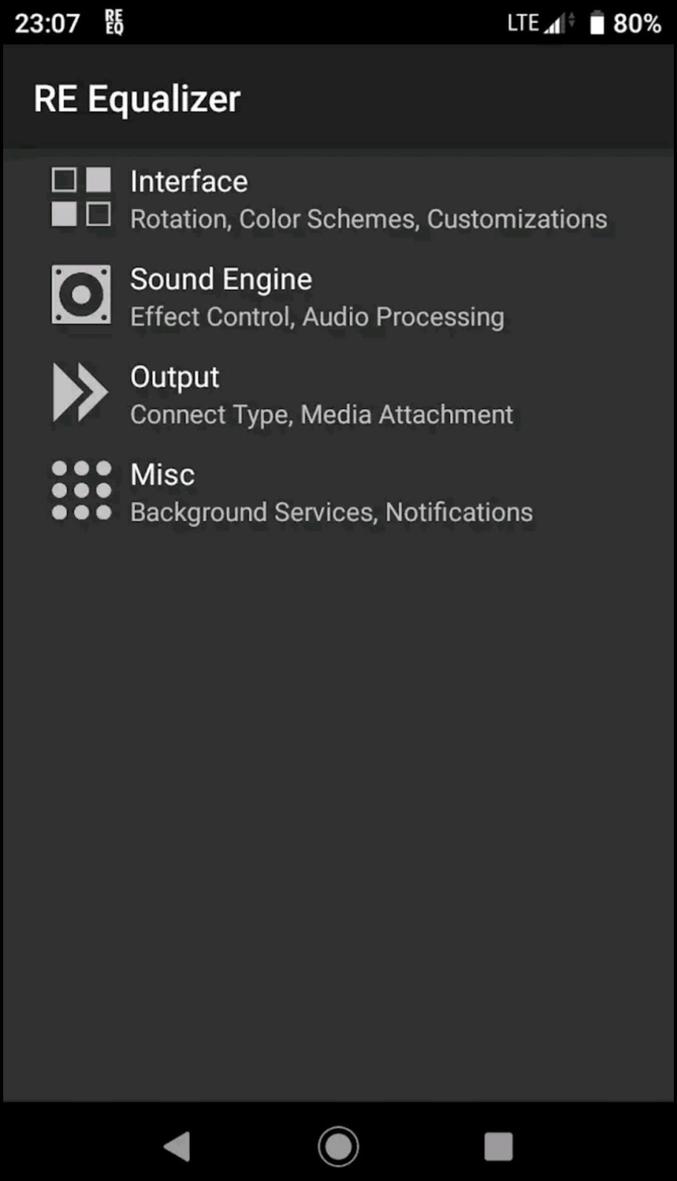This screenshot has width=677, height=1181.
Task: Open Rotation and Color Schemes settings
Action: [x=368, y=218]
